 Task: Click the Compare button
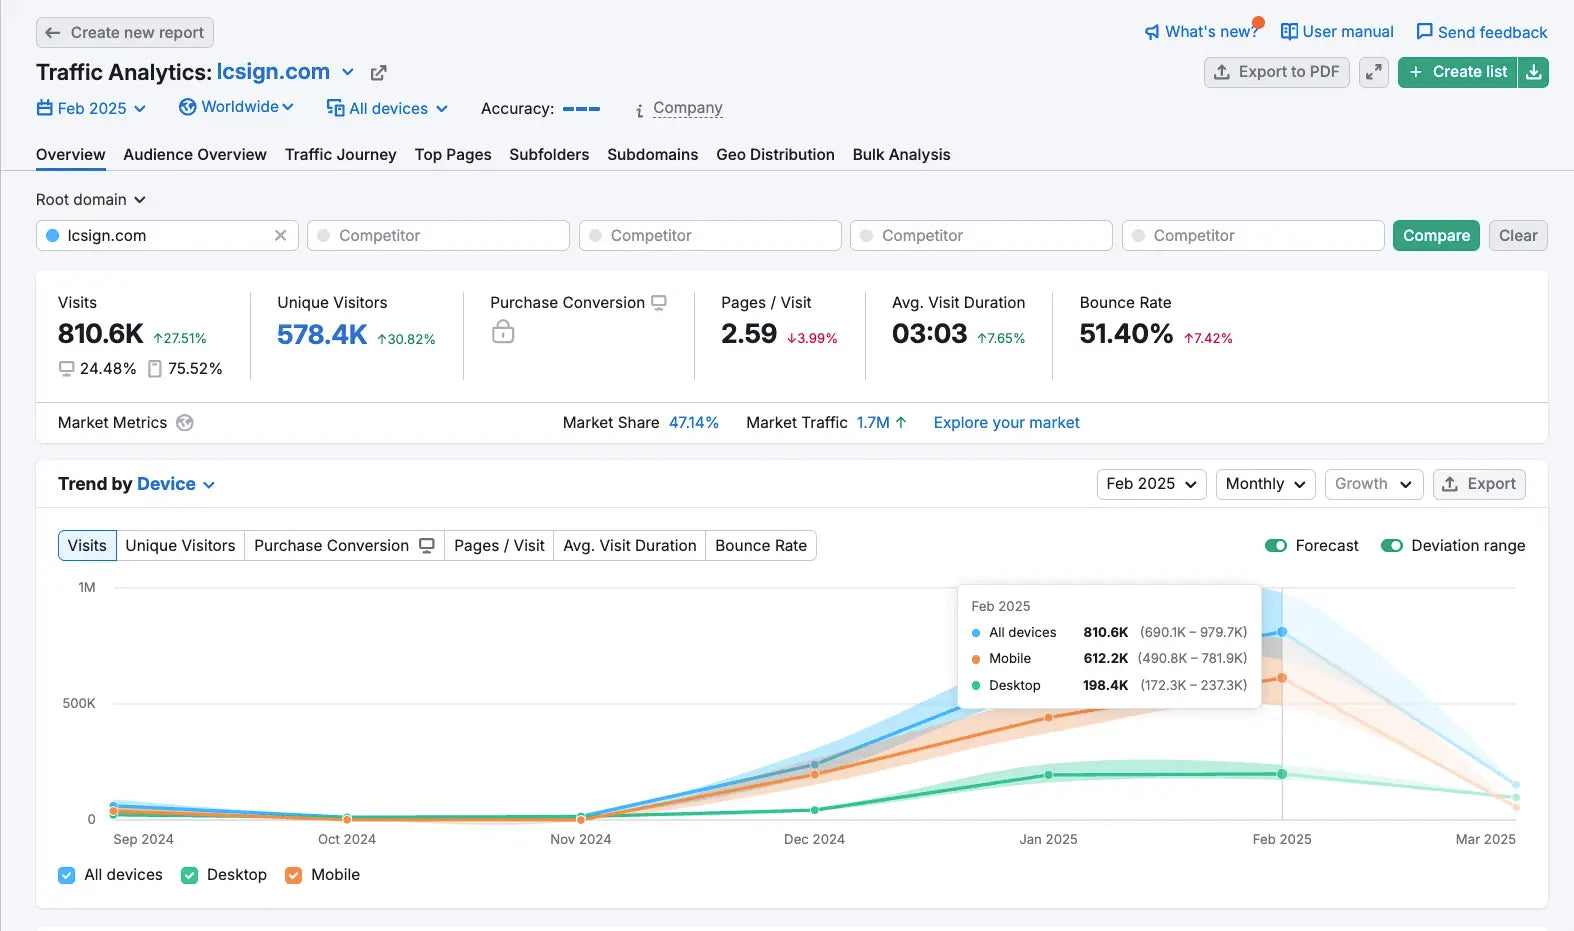pyautogui.click(x=1436, y=236)
